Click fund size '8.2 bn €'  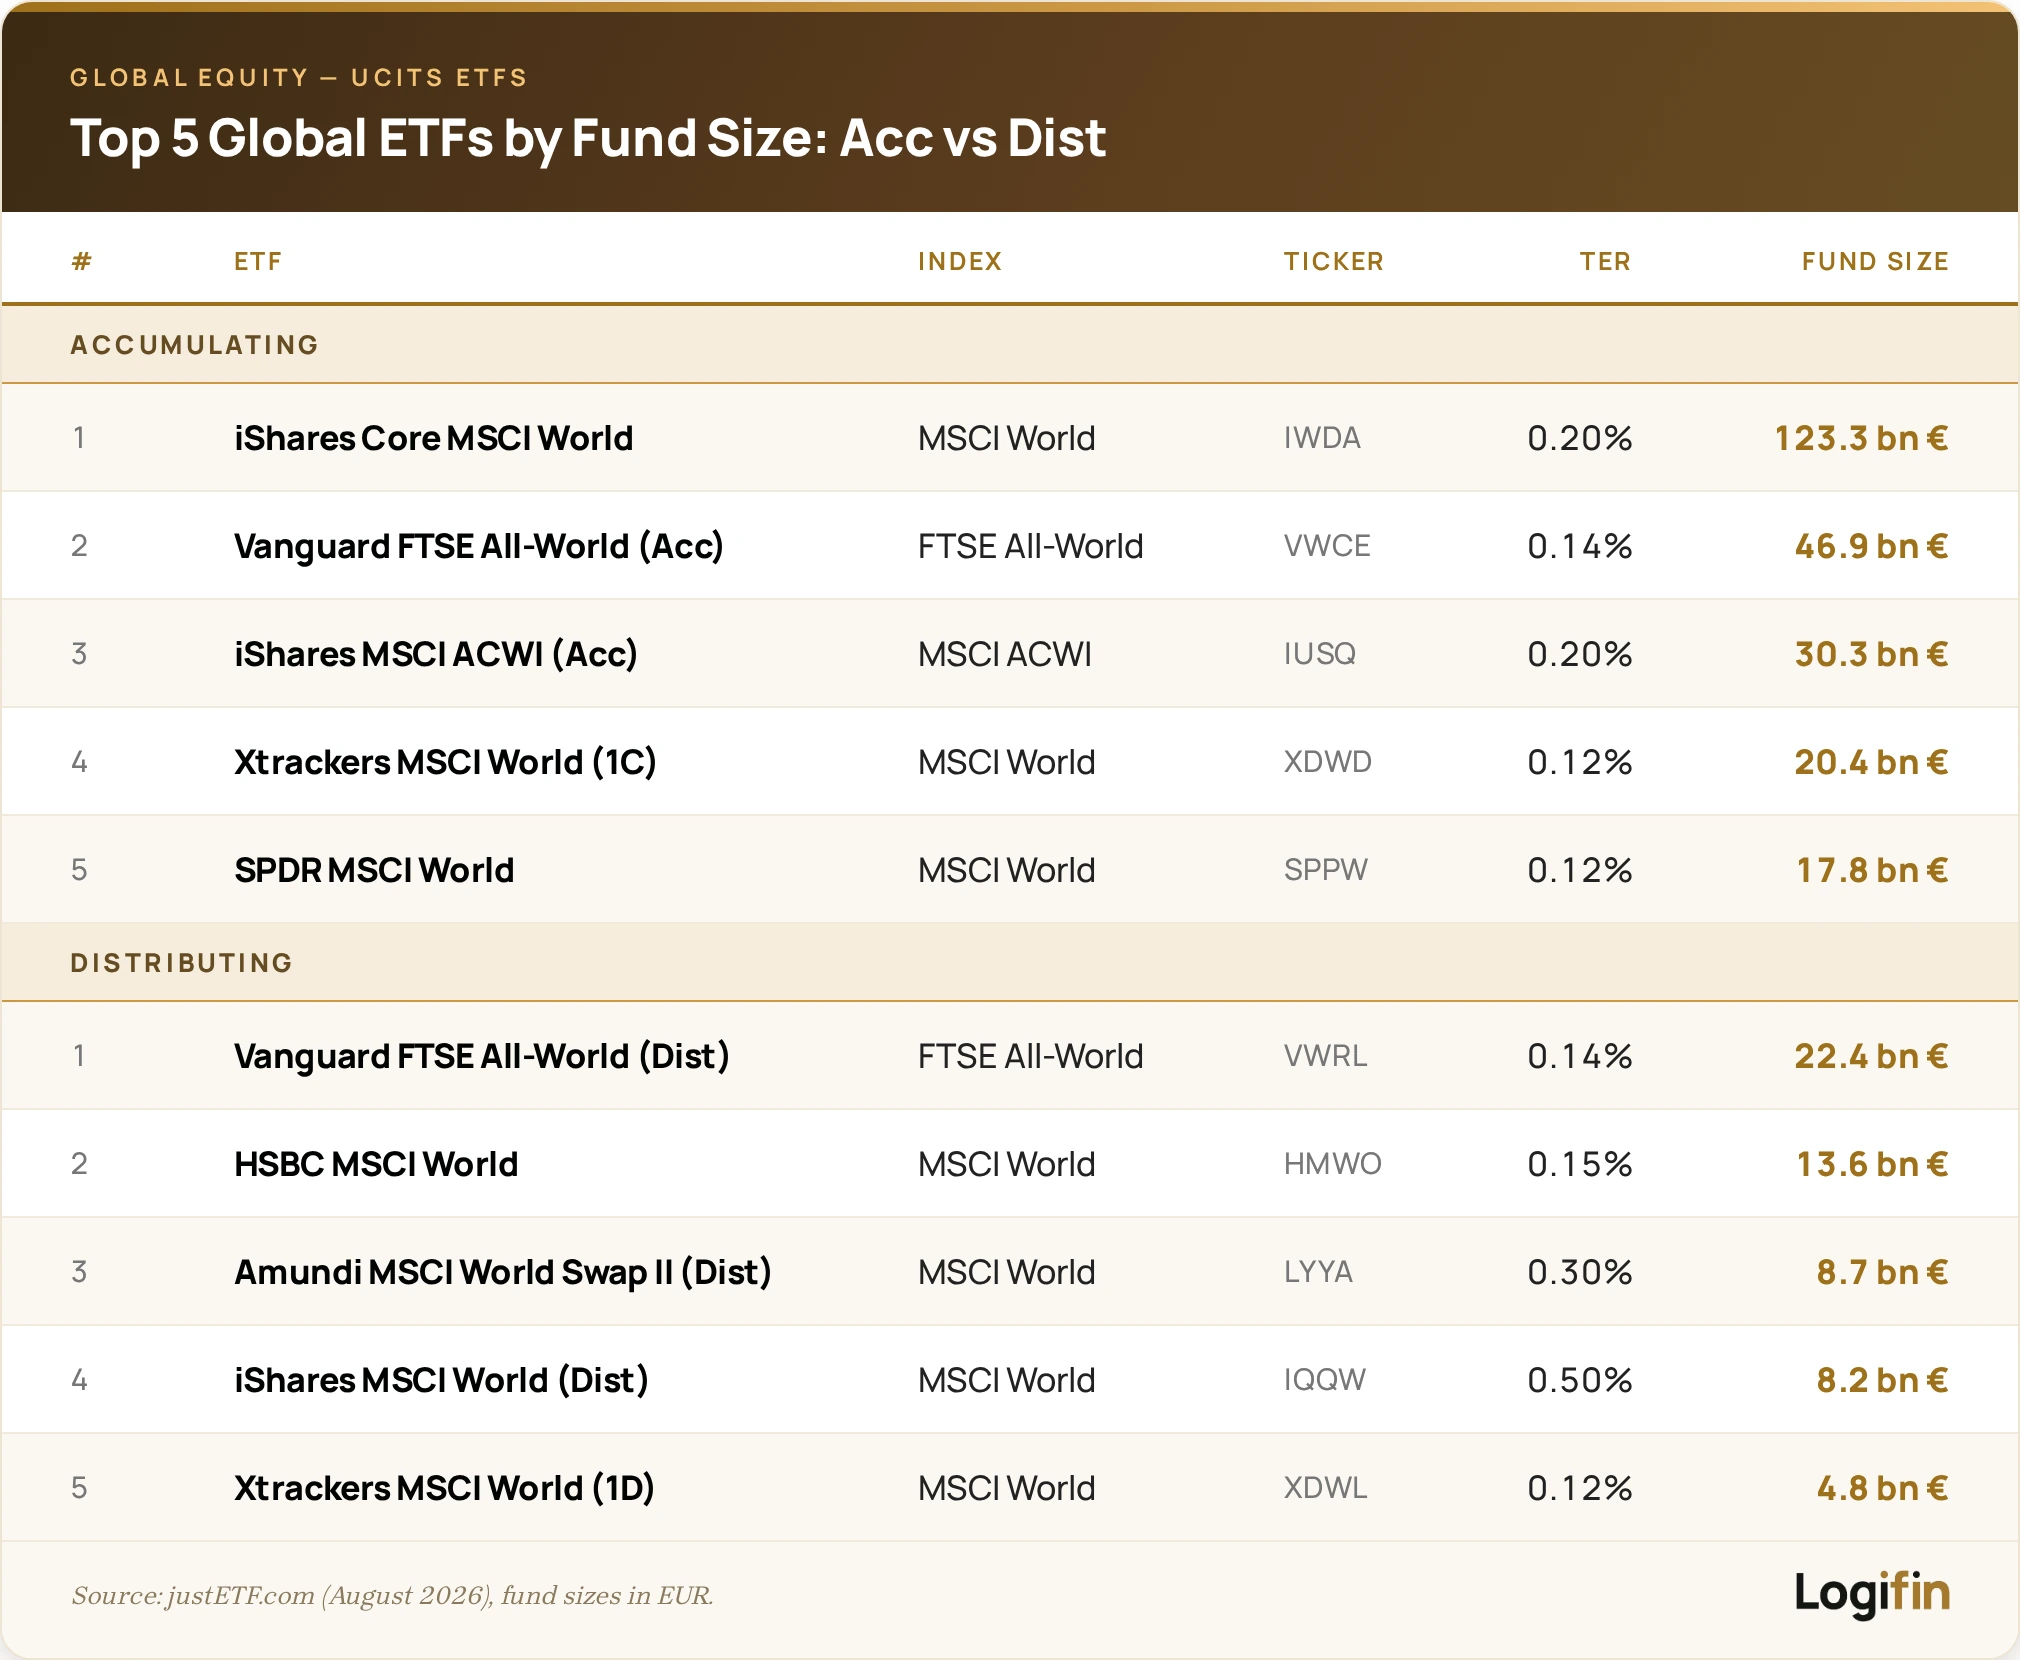1883,1380
